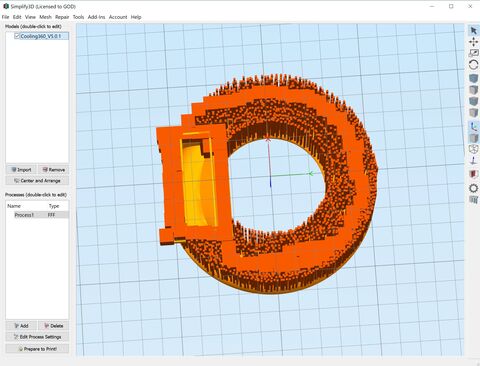Click the FFF type cell
Screen dimensions: 480x366
(x=51, y=215)
